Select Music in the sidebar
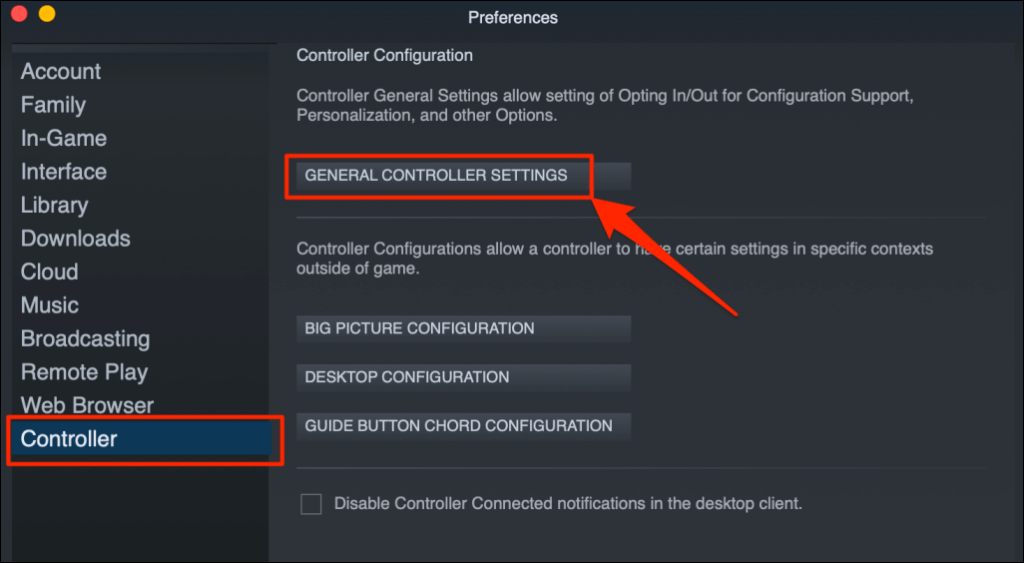The width and height of the screenshot is (1024, 563). click(x=50, y=305)
